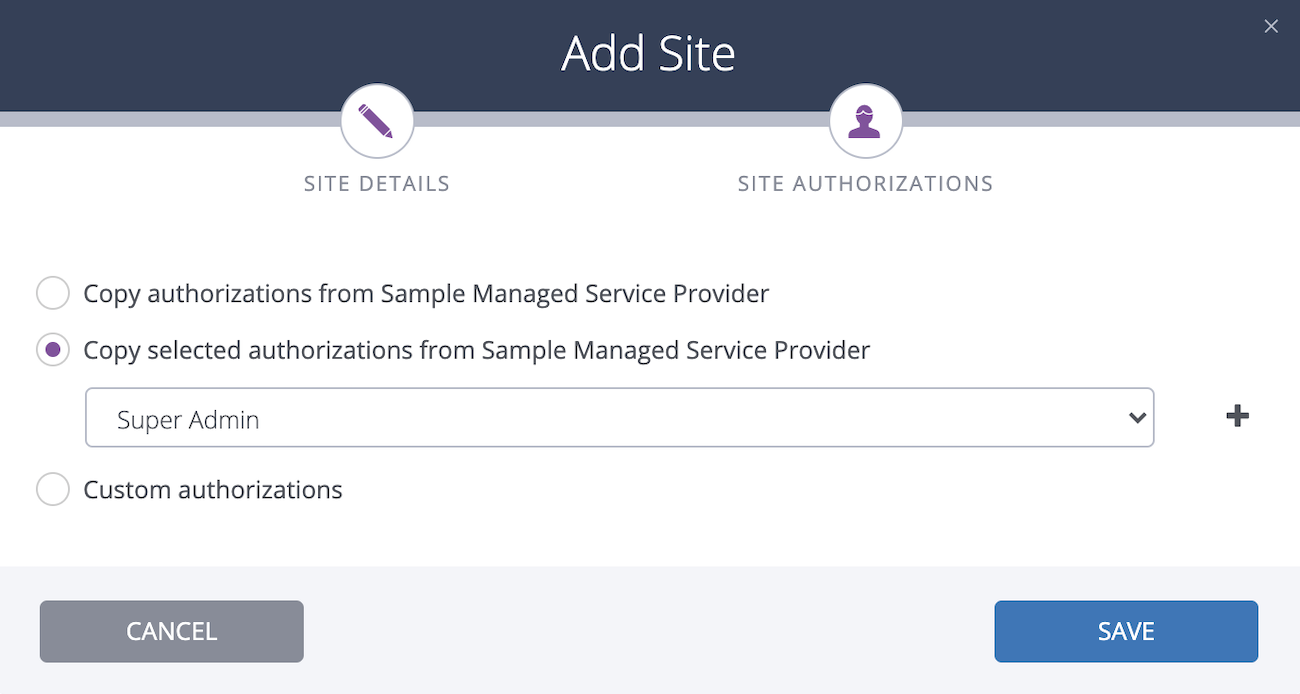Click the person icon above Site Authorizations
Image resolution: width=1300 pixels, height=694 pixels.
click(x=865, y=119)
